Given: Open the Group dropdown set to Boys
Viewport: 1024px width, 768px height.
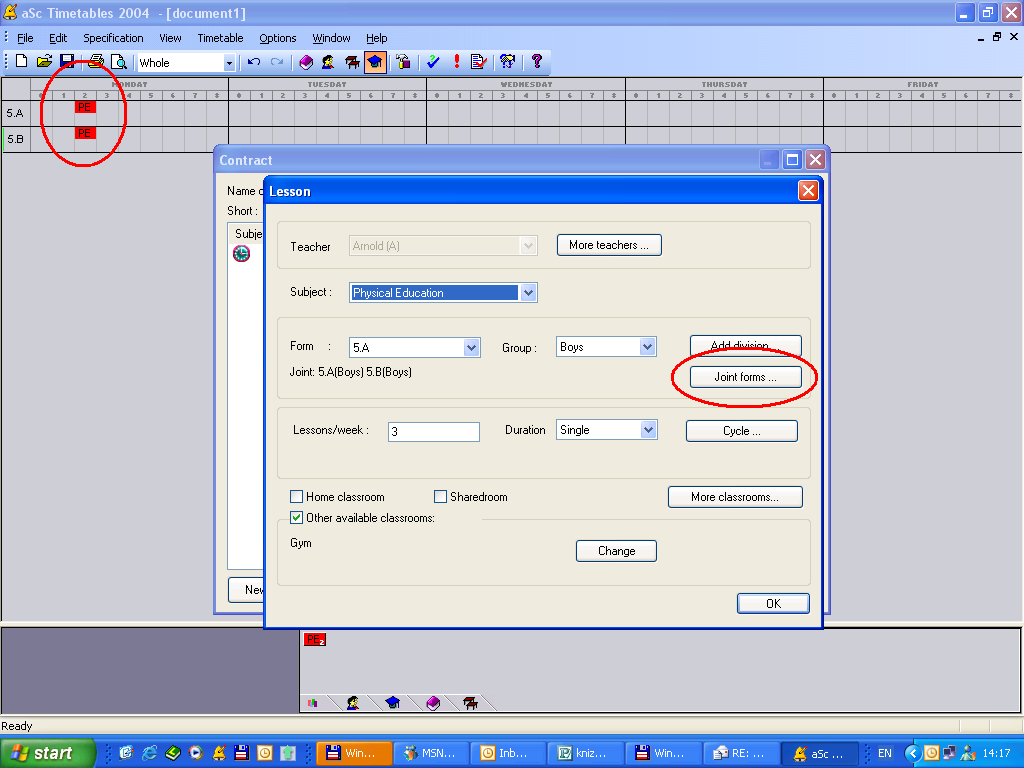Looking at the screenshot, I should click(647, 347).
